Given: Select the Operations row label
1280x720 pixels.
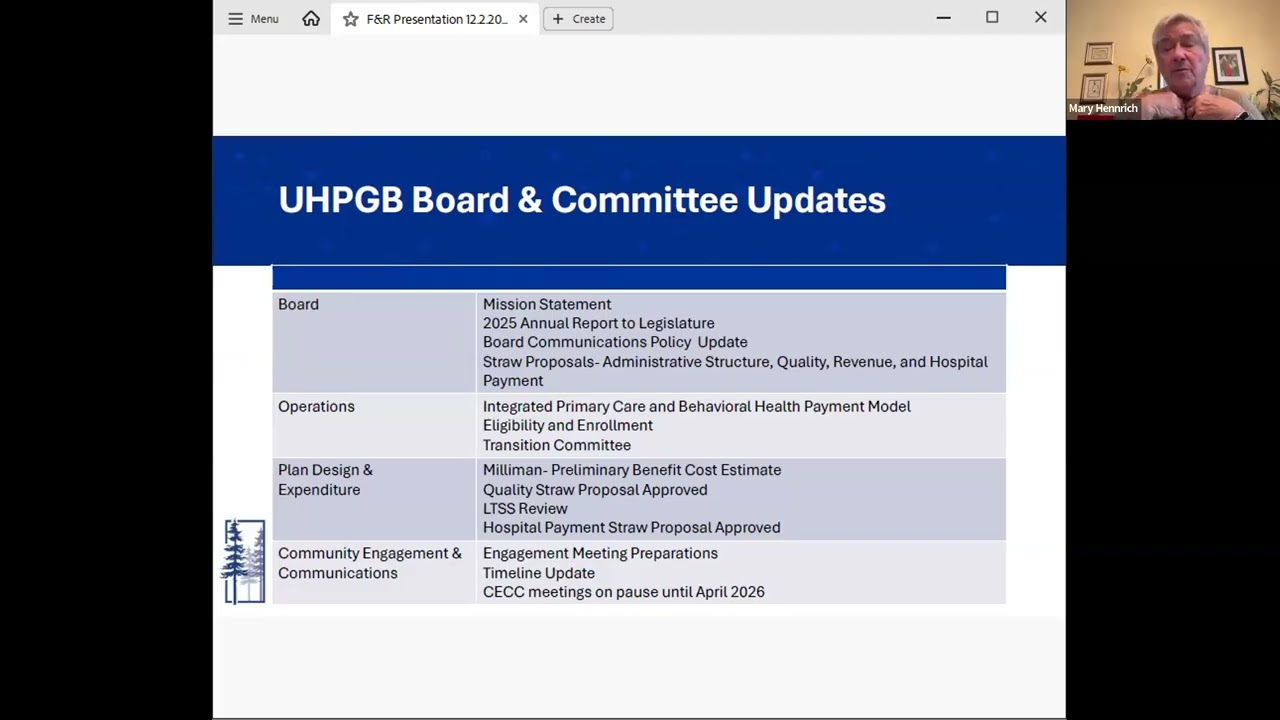Looking at the screenshot, I should coord(316,406).
